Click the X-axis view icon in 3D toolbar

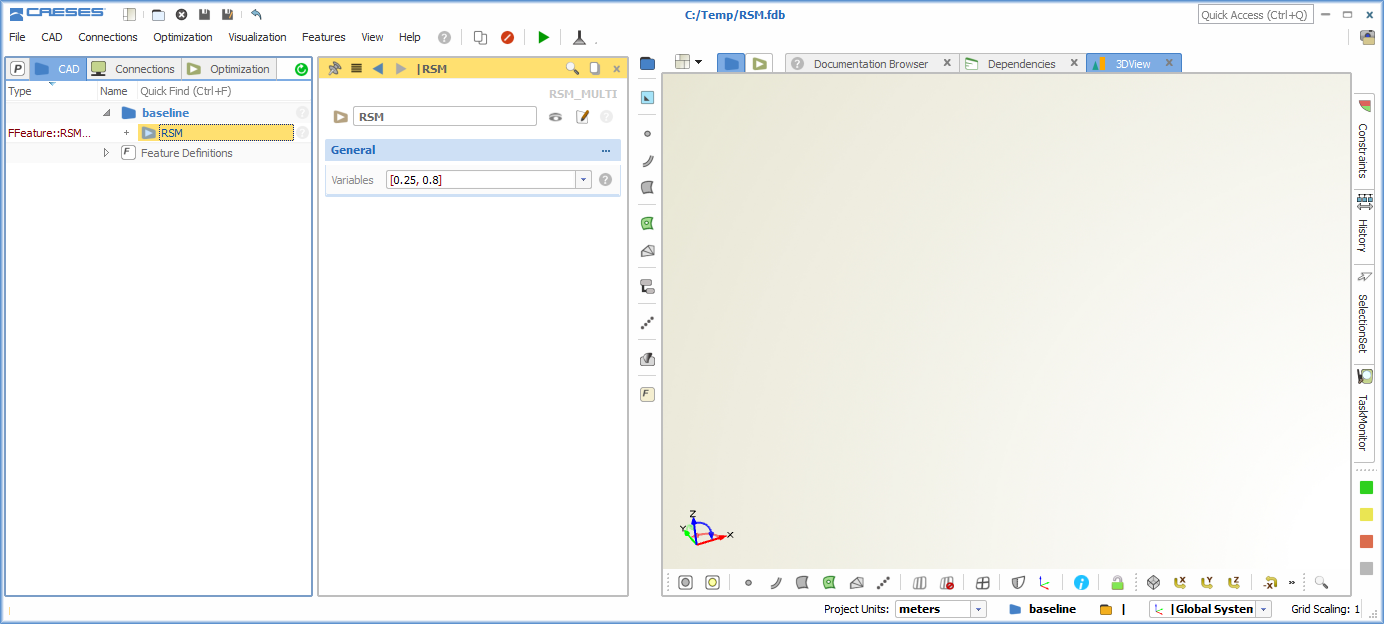point(1180,582)
